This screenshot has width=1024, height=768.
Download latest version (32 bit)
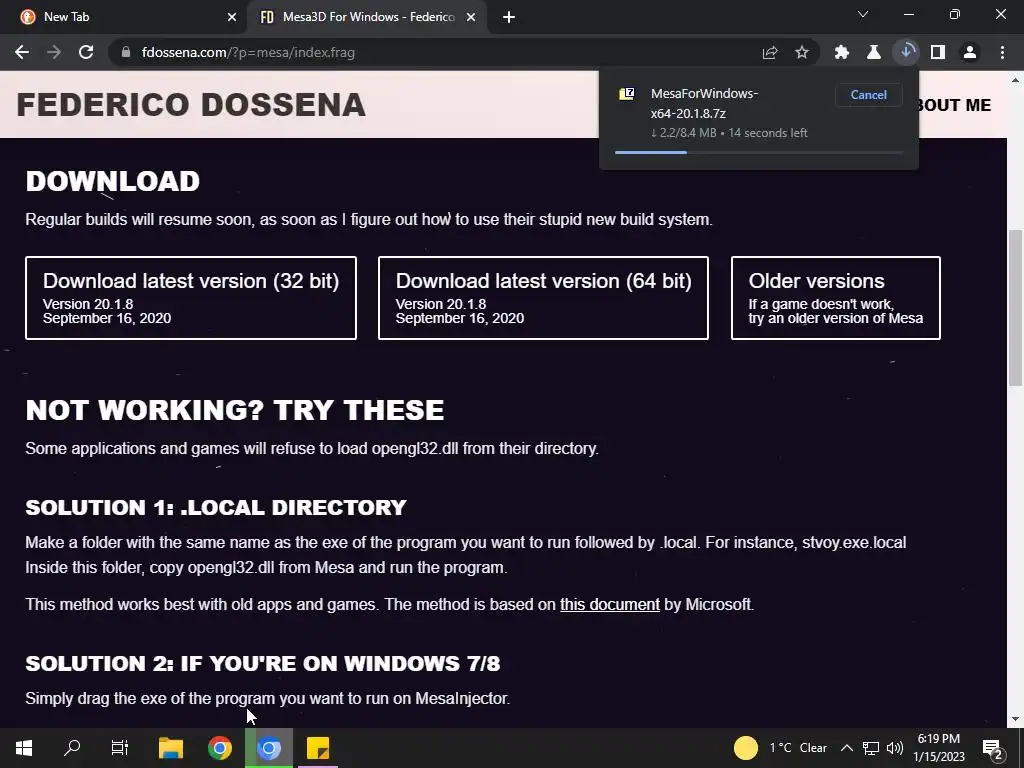(191, 298)
